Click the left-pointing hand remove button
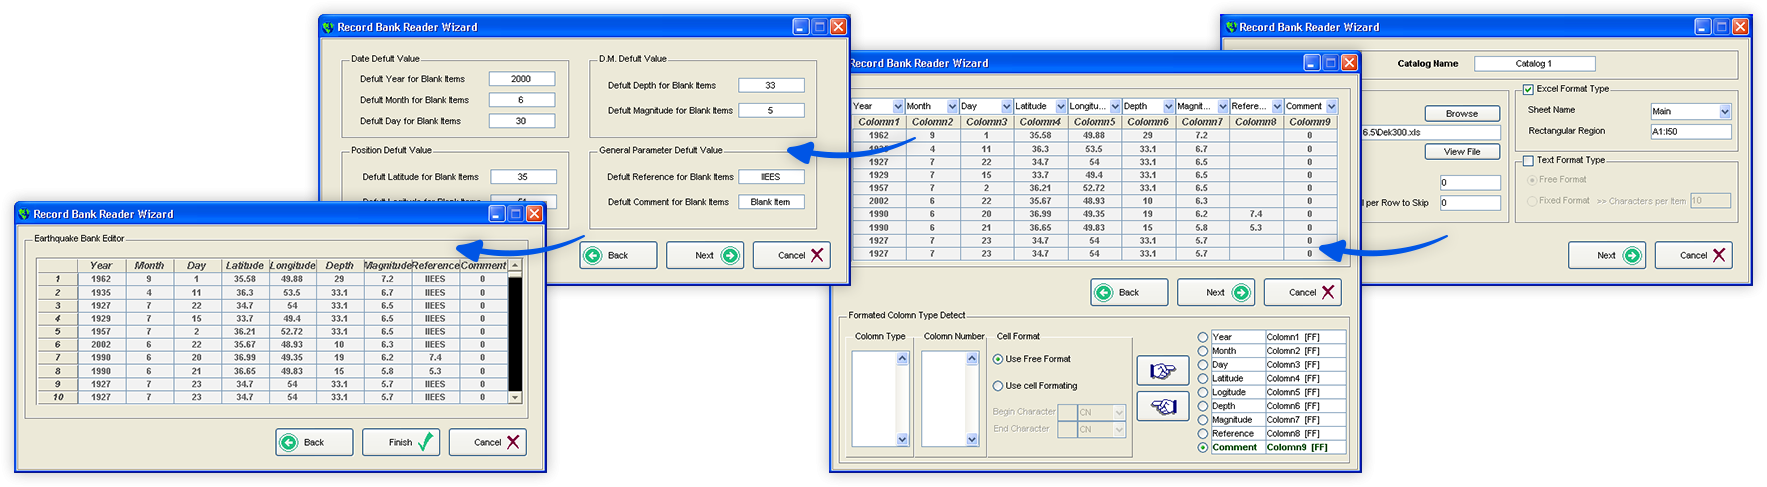 tap(1162, 407)
